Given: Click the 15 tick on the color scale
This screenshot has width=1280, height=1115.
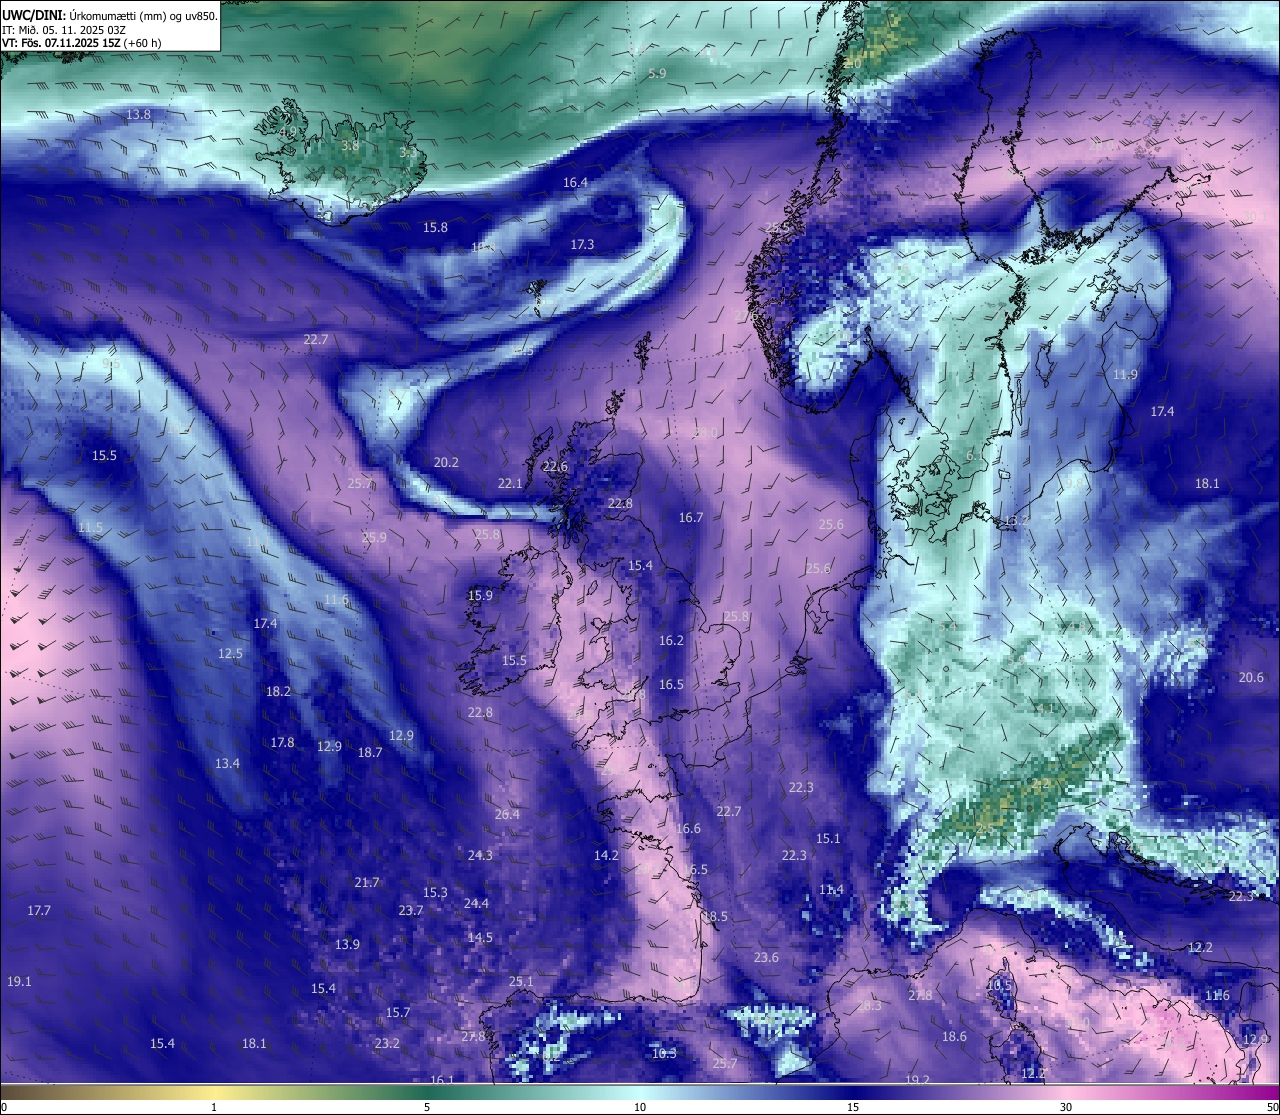Looking at the screenshot, I should (853, 1107).
